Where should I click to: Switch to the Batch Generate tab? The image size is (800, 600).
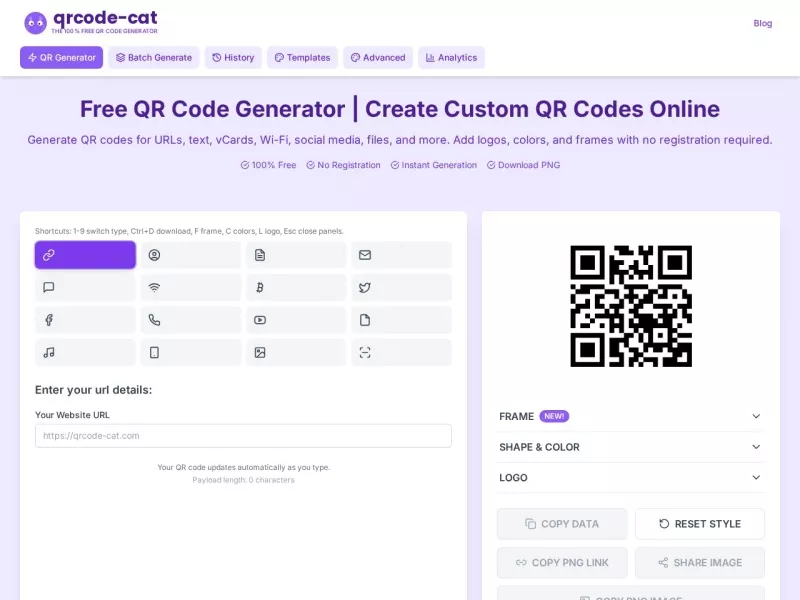[x=154, y=58]
